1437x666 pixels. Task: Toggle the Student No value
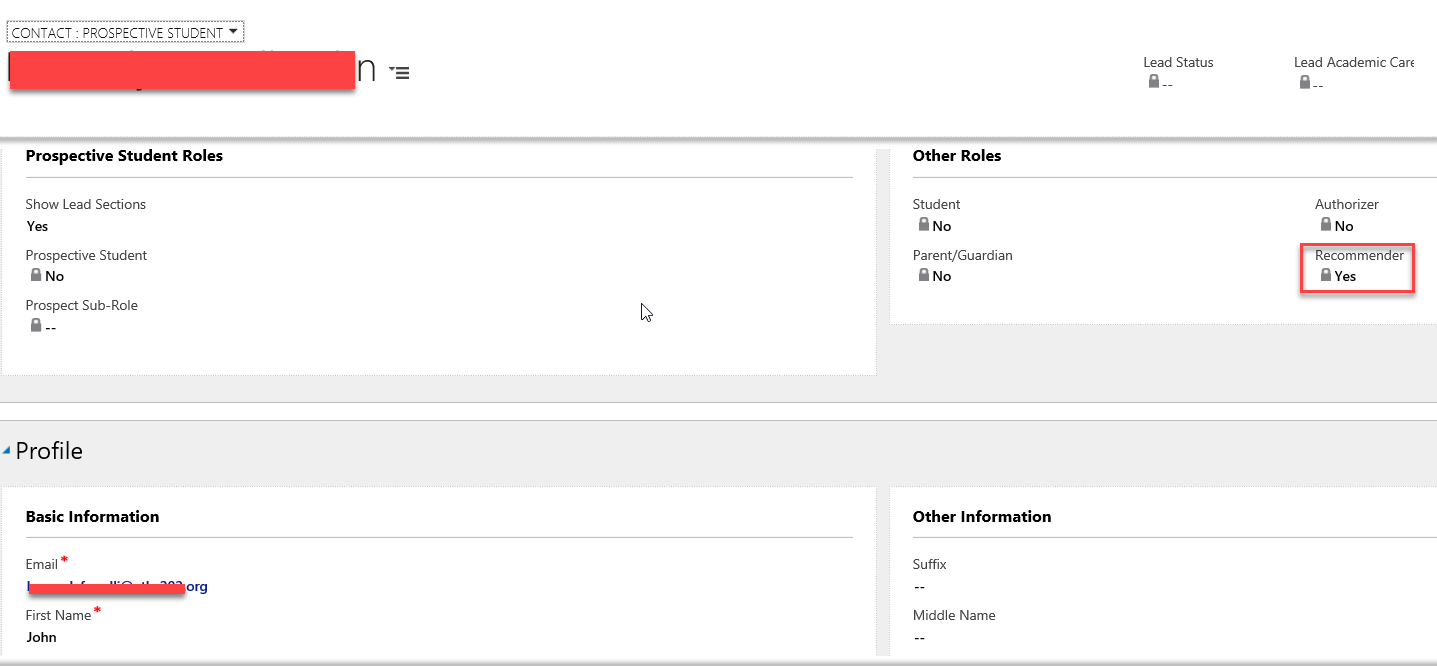click(941, 226)
